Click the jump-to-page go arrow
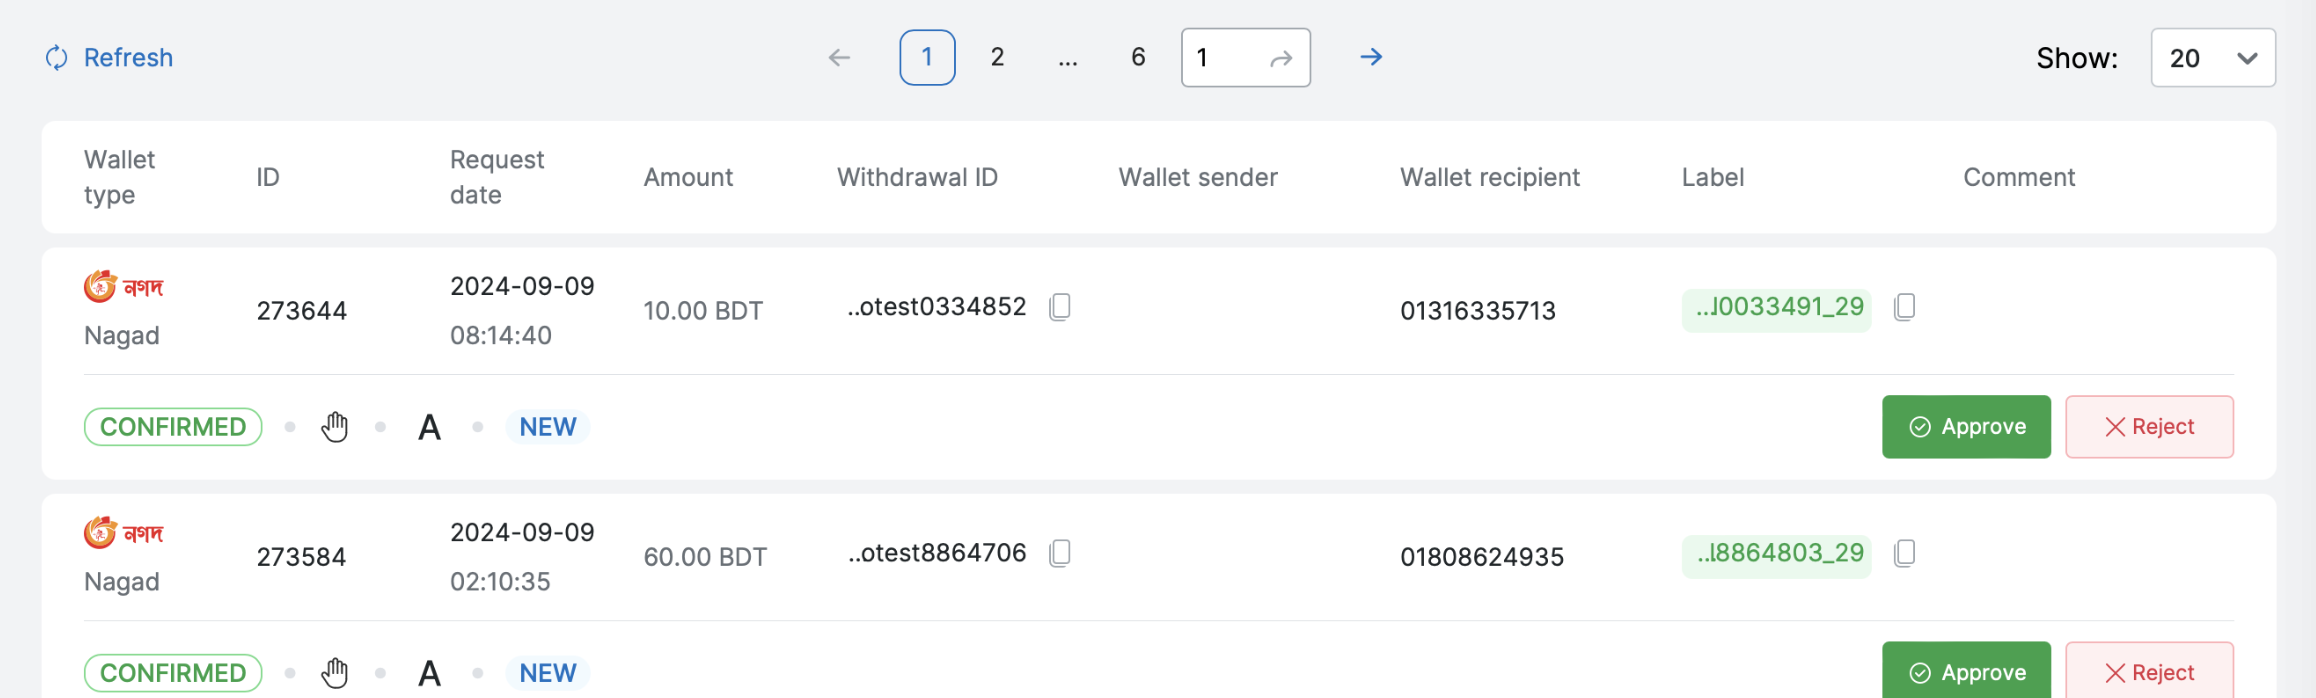 [1281, 59]
